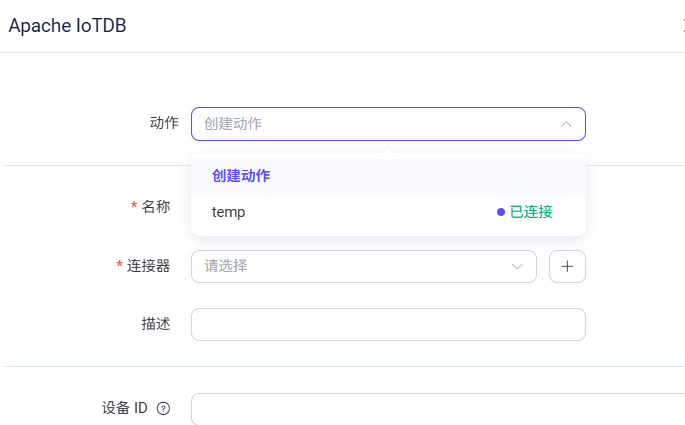Image resolution: width=685 pixels, height=425 pixels.
Task: Click the 动作 combo box showing 创建动作
Action: (388, 124)
